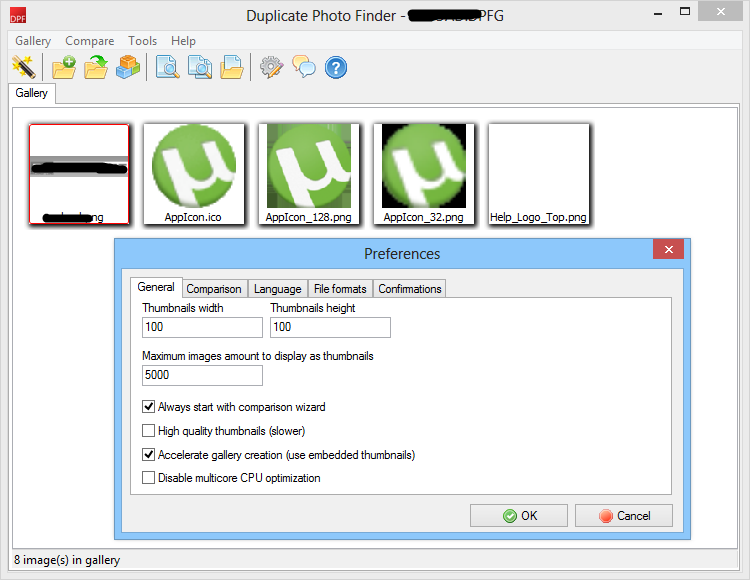Open preferences via gear and pencil icon
The height and width of the screenshot is (580, 750).
272,67
